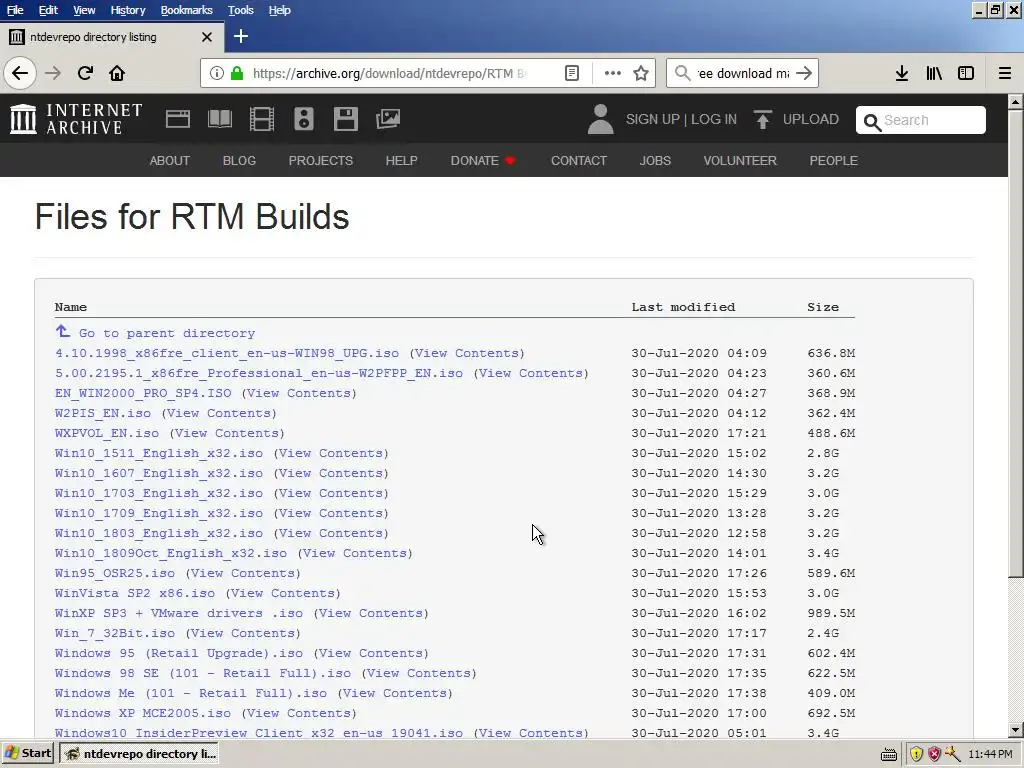
Task: Bookmark this page with the star
Action: point(641,73)
